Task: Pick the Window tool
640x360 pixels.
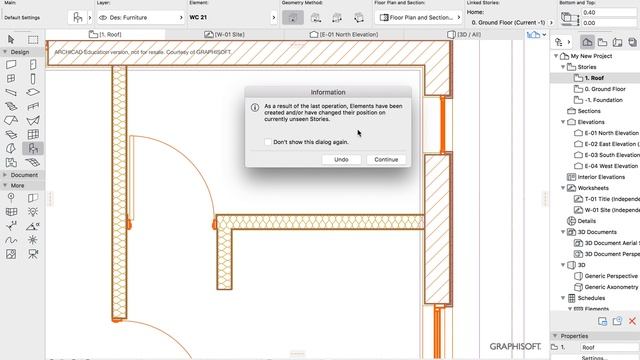Action: (x=11, y=78)
